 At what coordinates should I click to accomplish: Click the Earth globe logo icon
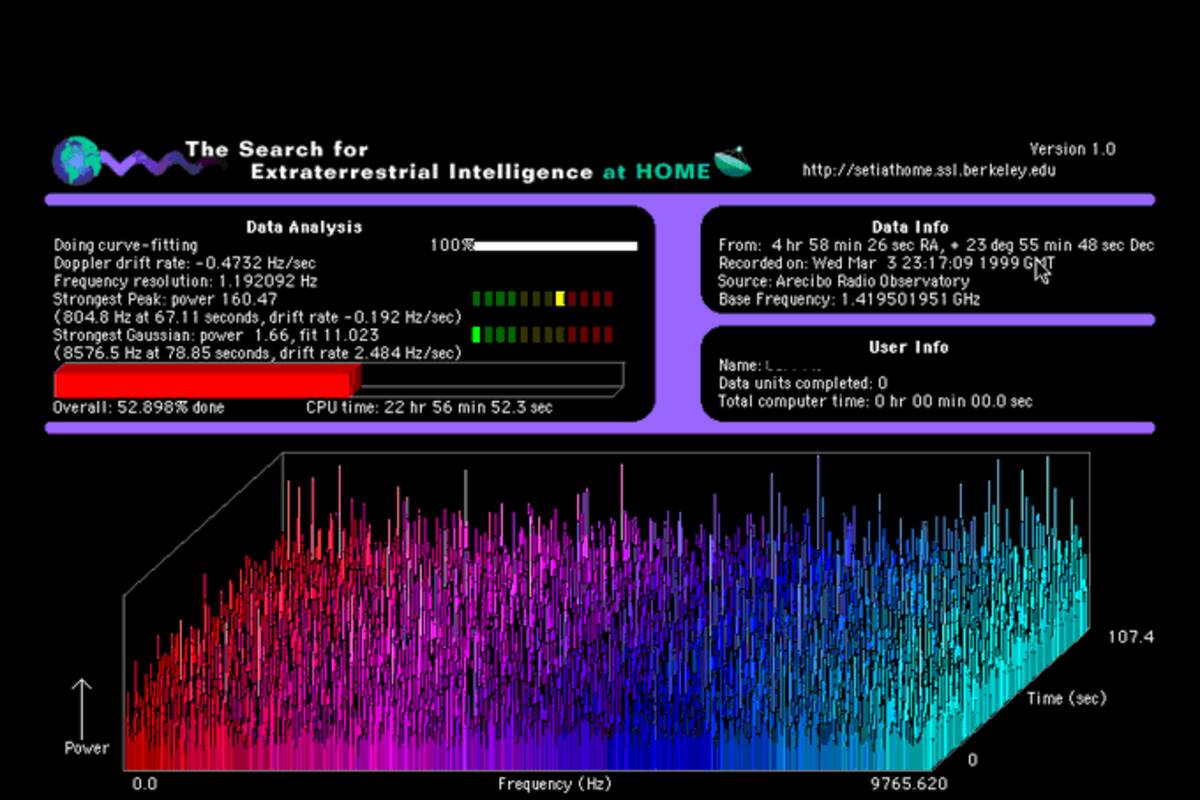tap(78, 160)
